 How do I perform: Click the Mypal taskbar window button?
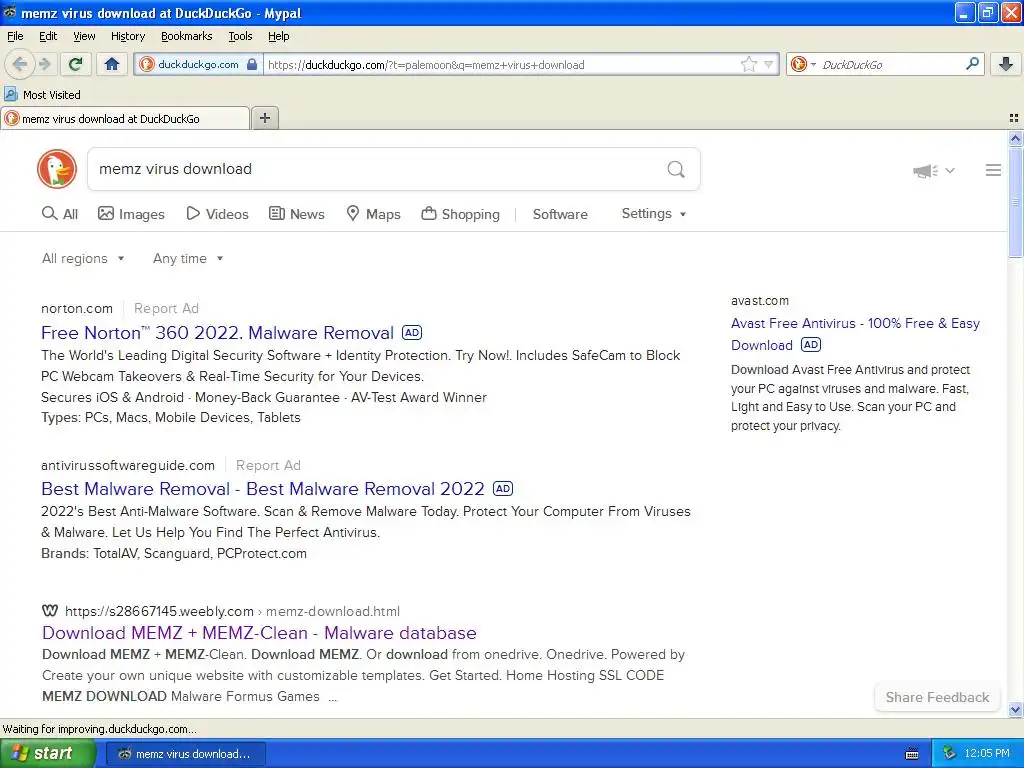pos(185,754)
